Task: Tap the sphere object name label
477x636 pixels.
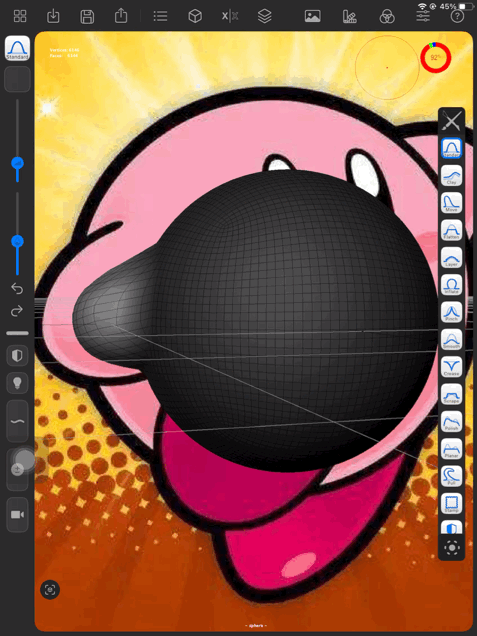Action: [x=254, y=626]
